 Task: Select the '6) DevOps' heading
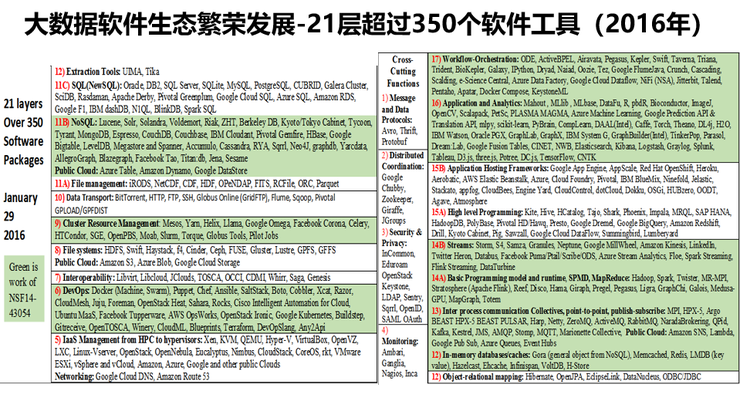[72, 291]
